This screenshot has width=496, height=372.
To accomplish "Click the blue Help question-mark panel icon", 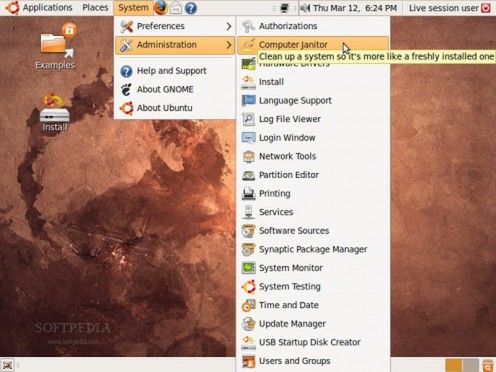I will point(191,8).
